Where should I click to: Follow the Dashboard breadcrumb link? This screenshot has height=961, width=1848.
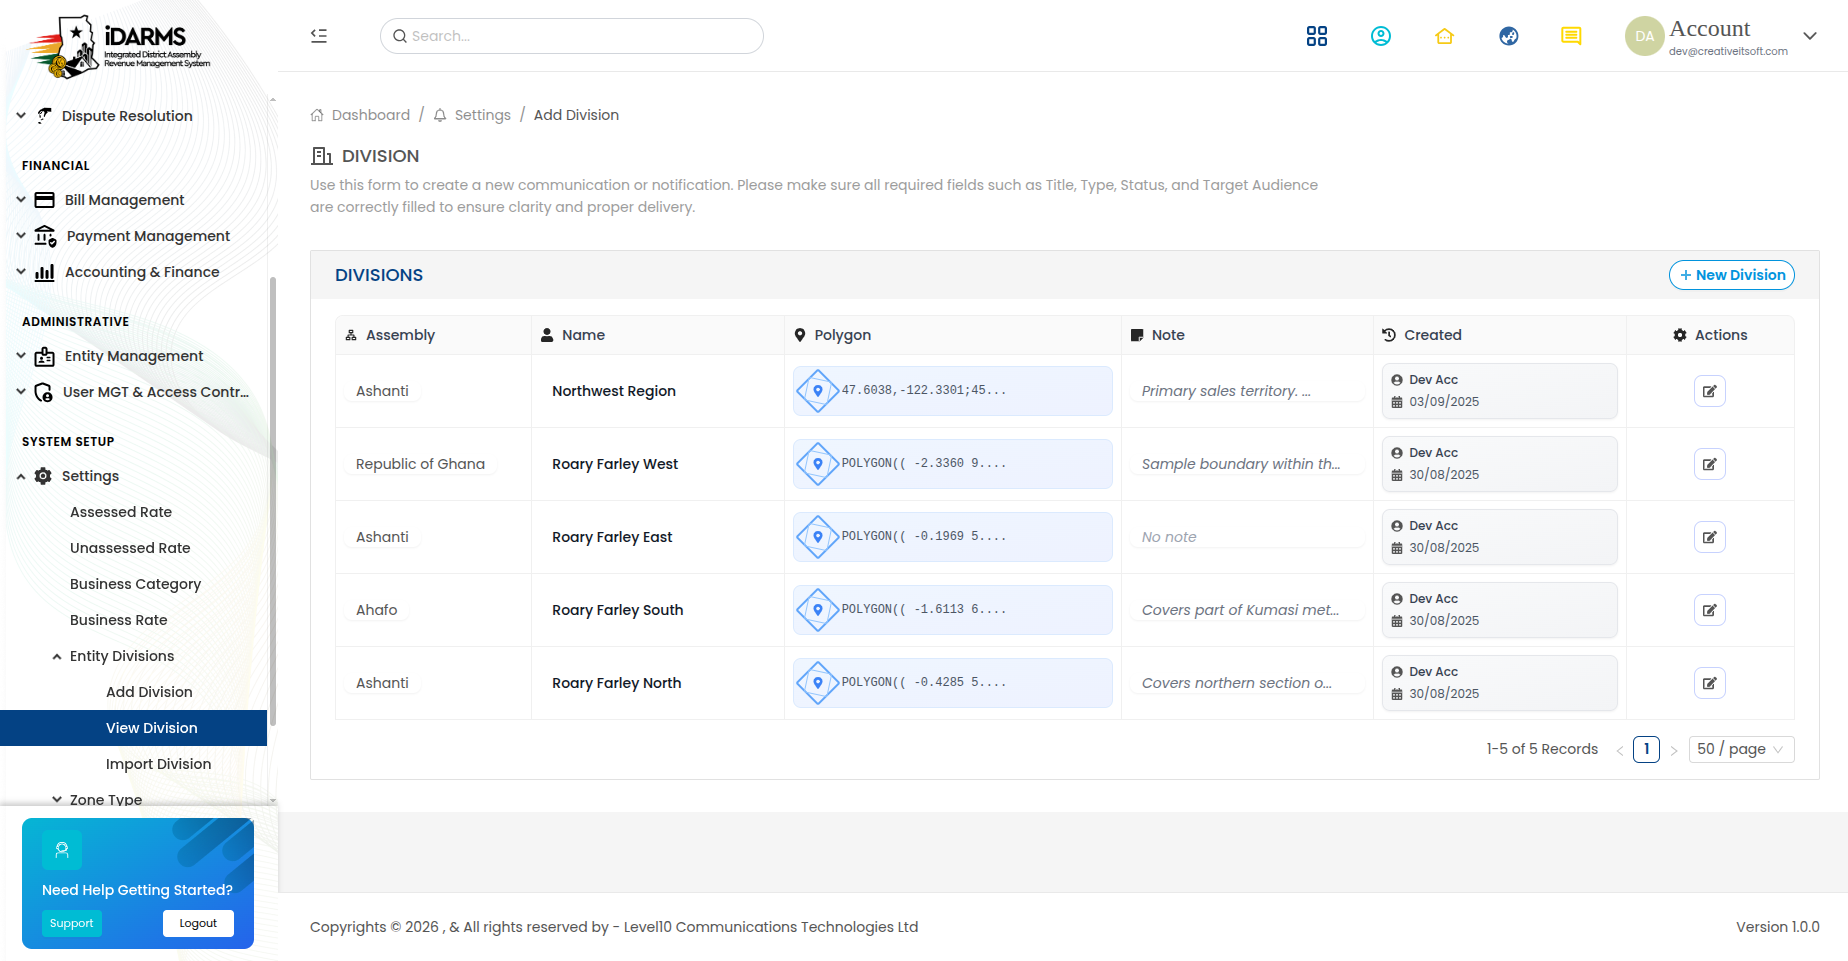point(370,115)
